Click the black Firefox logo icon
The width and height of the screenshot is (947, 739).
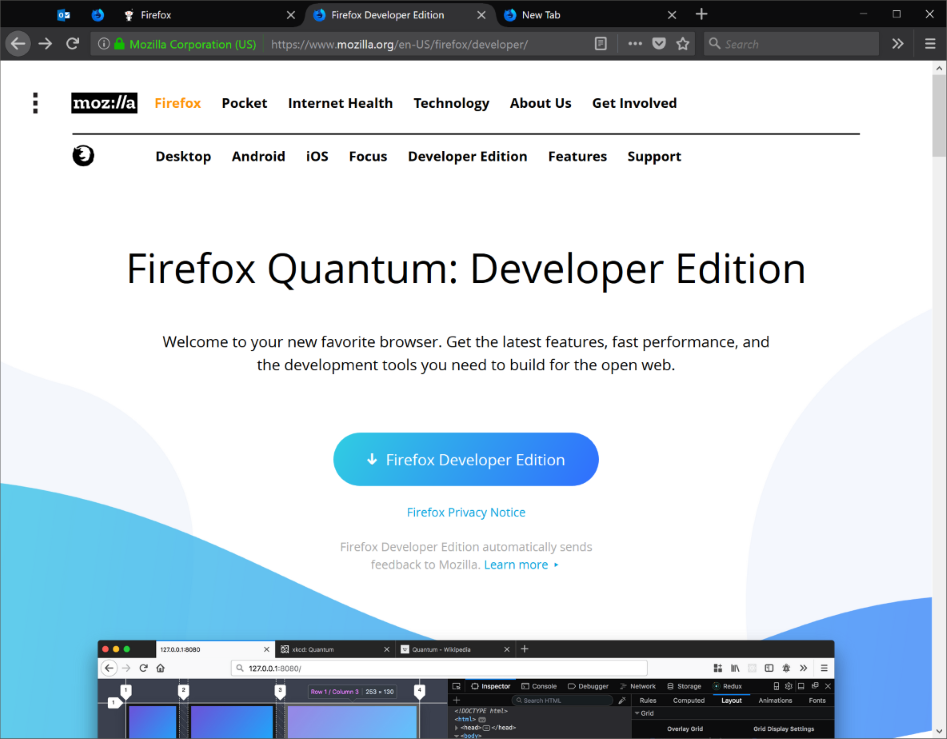tap(83, 156)
